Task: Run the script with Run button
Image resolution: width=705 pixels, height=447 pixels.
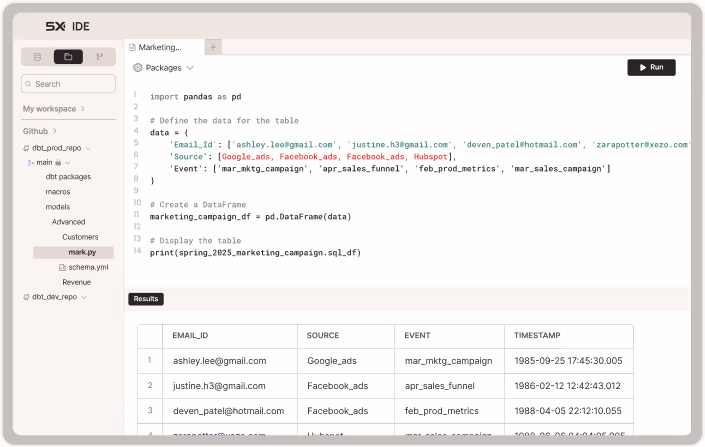Action: (x=651, y=67)
